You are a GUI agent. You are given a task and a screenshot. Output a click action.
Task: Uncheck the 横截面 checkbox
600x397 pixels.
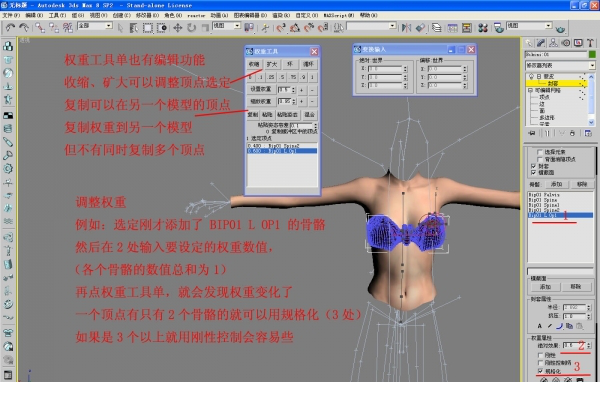(534, 173)
